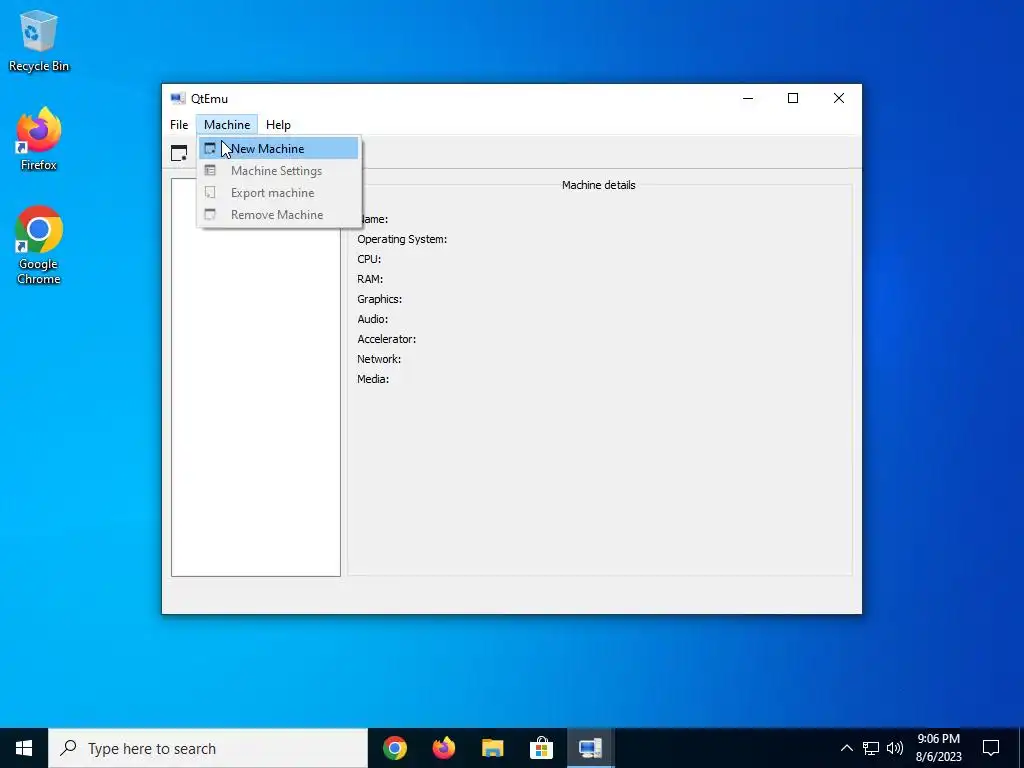This screenshot has width=1024, height=768.
Task: Click the taskbar search box
Action: point(208,748)
